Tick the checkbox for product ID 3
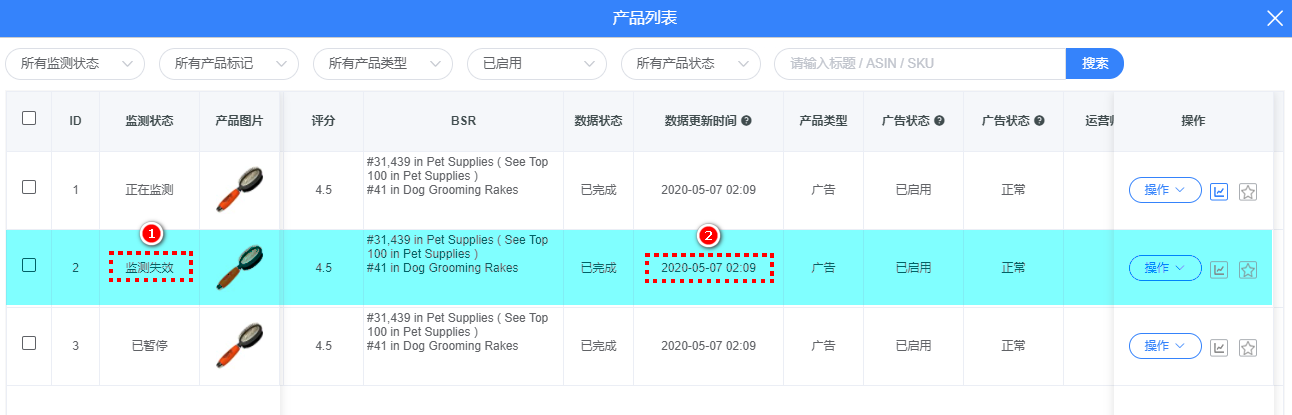Screen dimensions: 1292x415 click(29, 343)
